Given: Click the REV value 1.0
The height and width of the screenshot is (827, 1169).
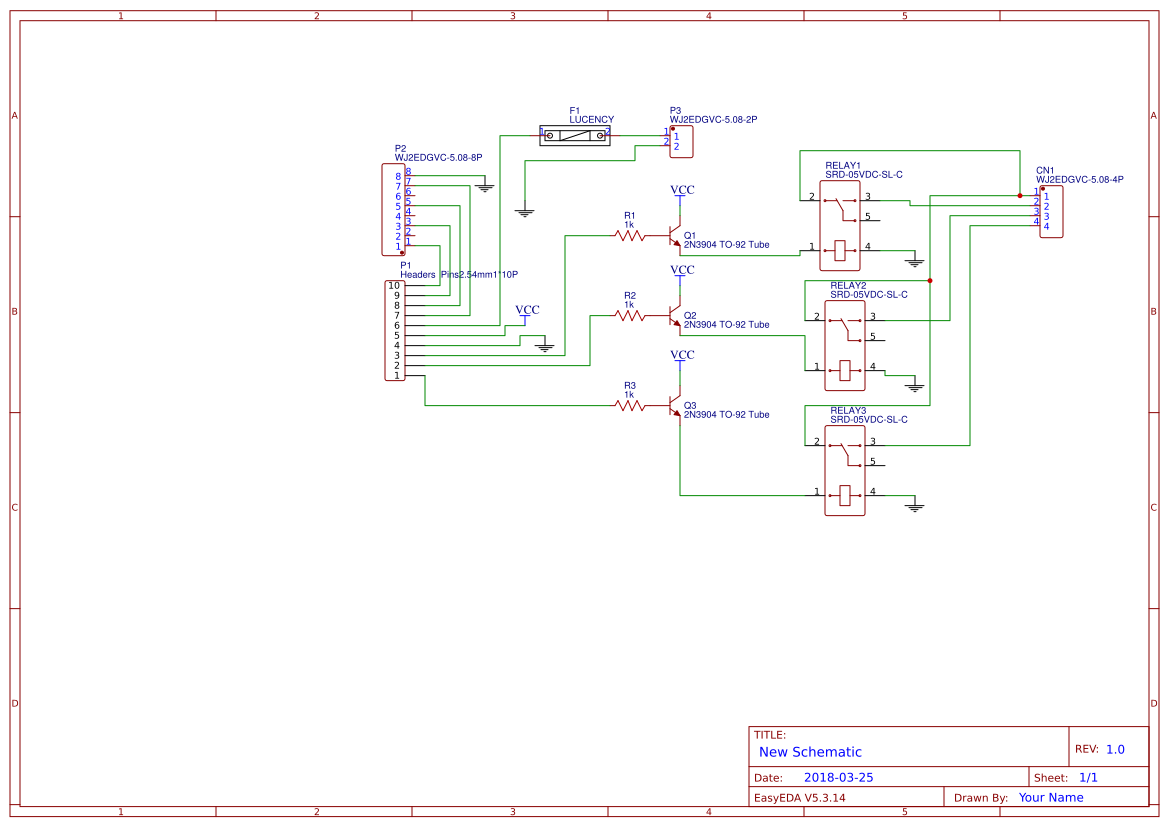Looking at the screenshot, I should [1115, 749].
